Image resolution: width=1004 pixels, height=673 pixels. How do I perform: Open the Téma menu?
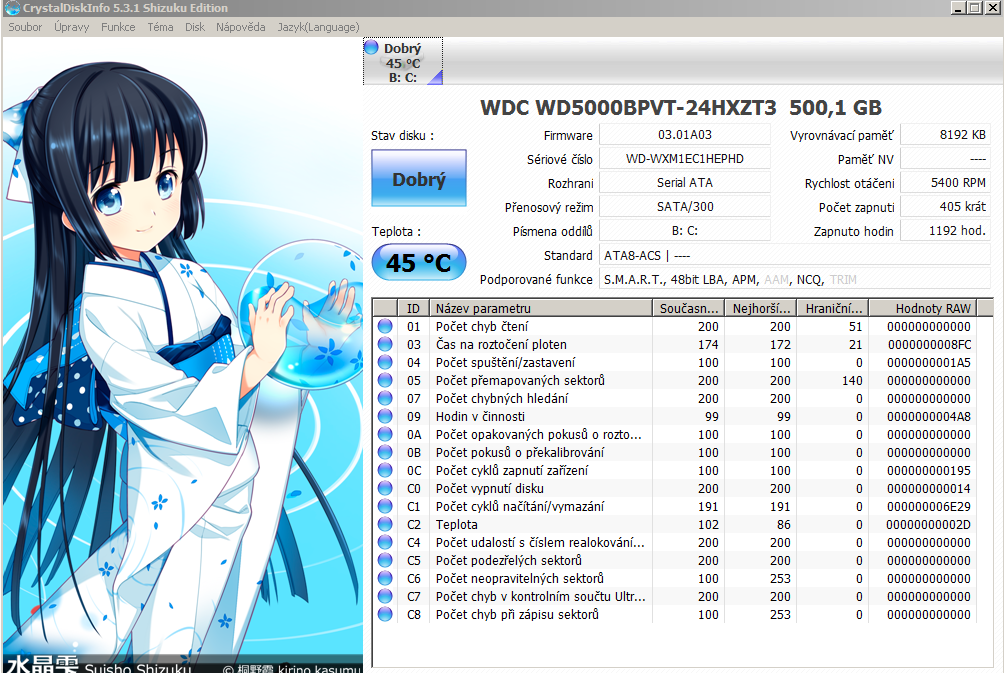click(x=160, y=27)
